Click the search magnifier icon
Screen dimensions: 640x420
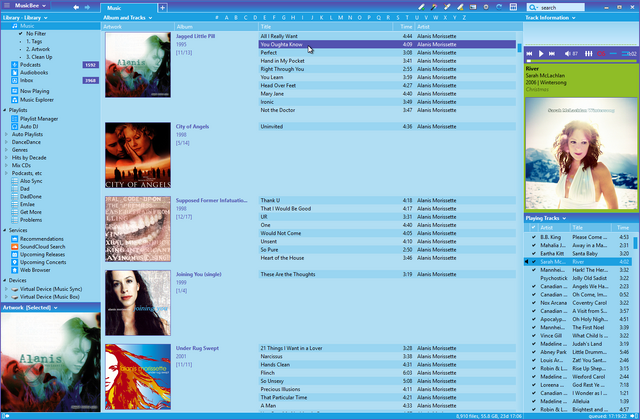click(532, 7)
